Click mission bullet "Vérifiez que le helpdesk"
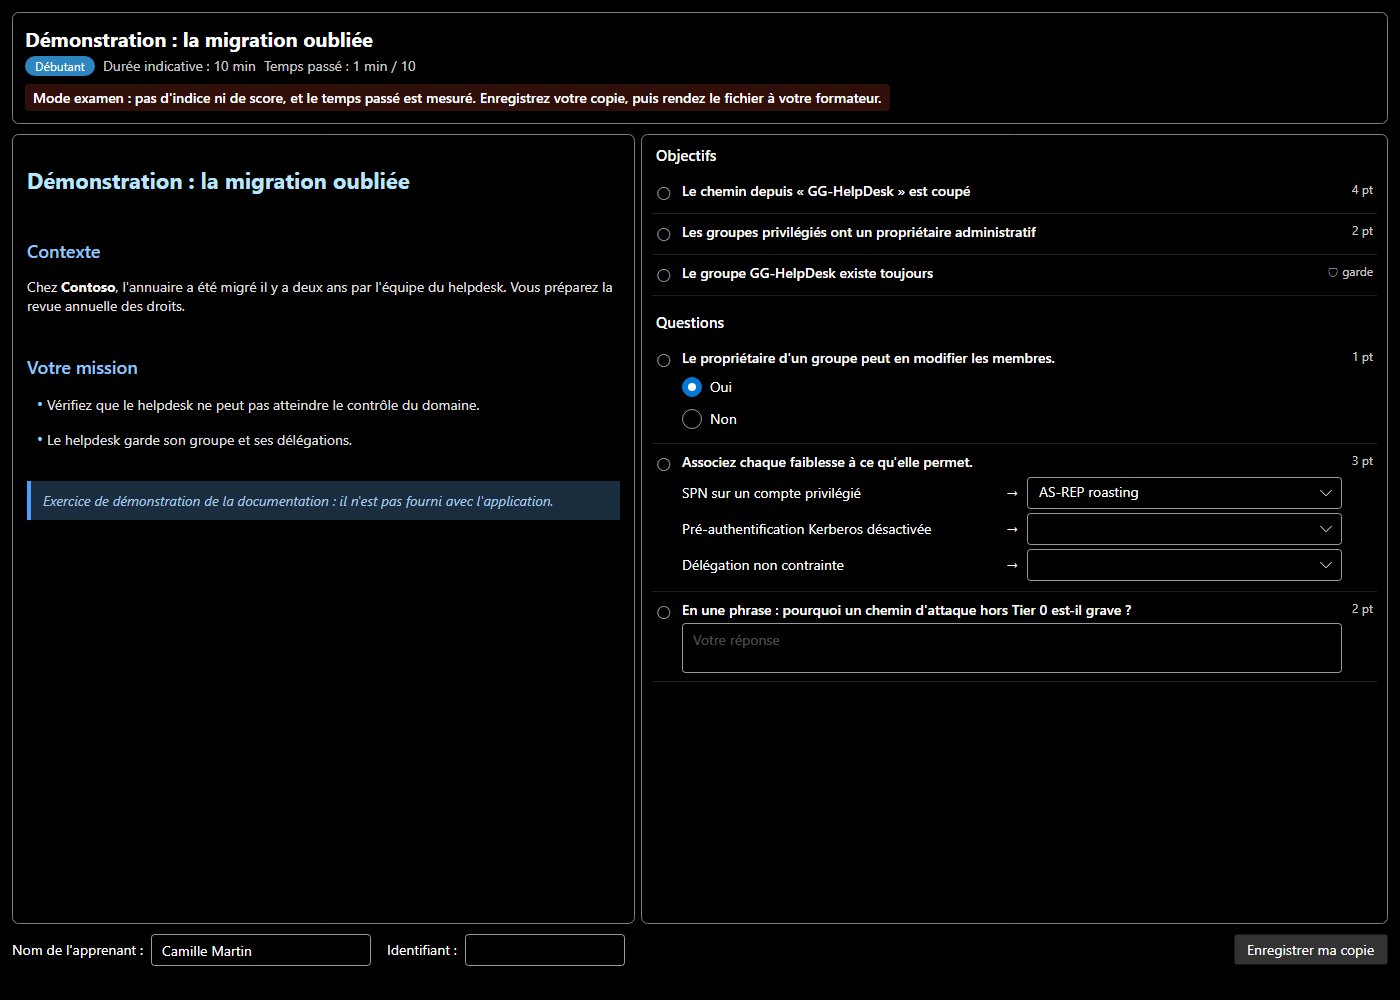Image resolution: width=1400 pixels, height=1000 pixels. coord(263,405)
